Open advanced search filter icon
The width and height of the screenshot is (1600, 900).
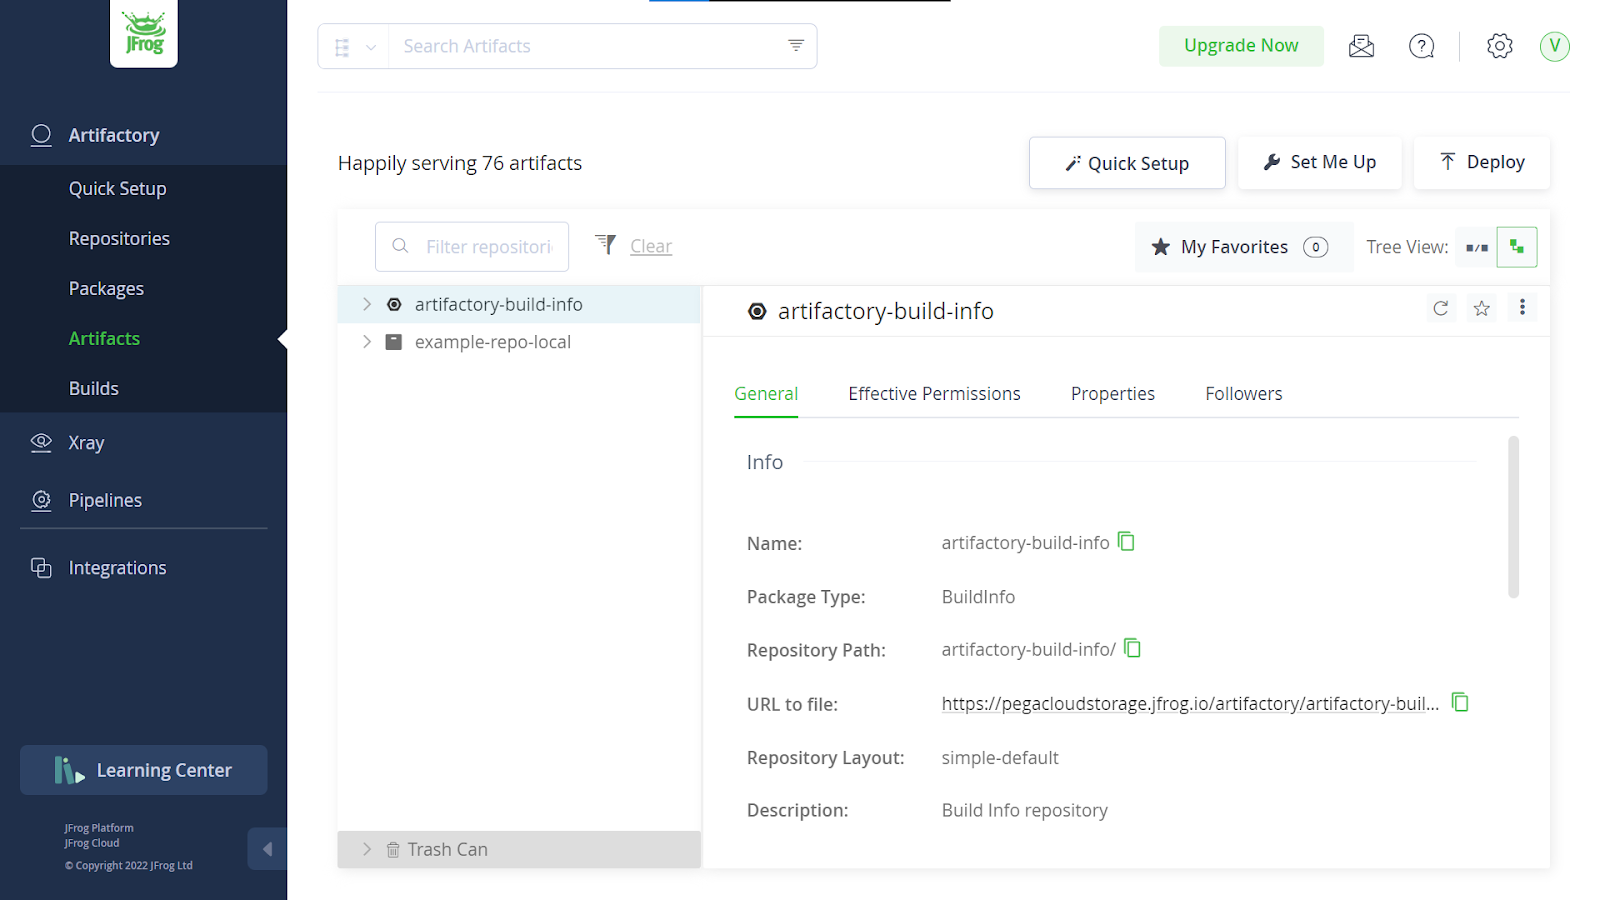796,46
